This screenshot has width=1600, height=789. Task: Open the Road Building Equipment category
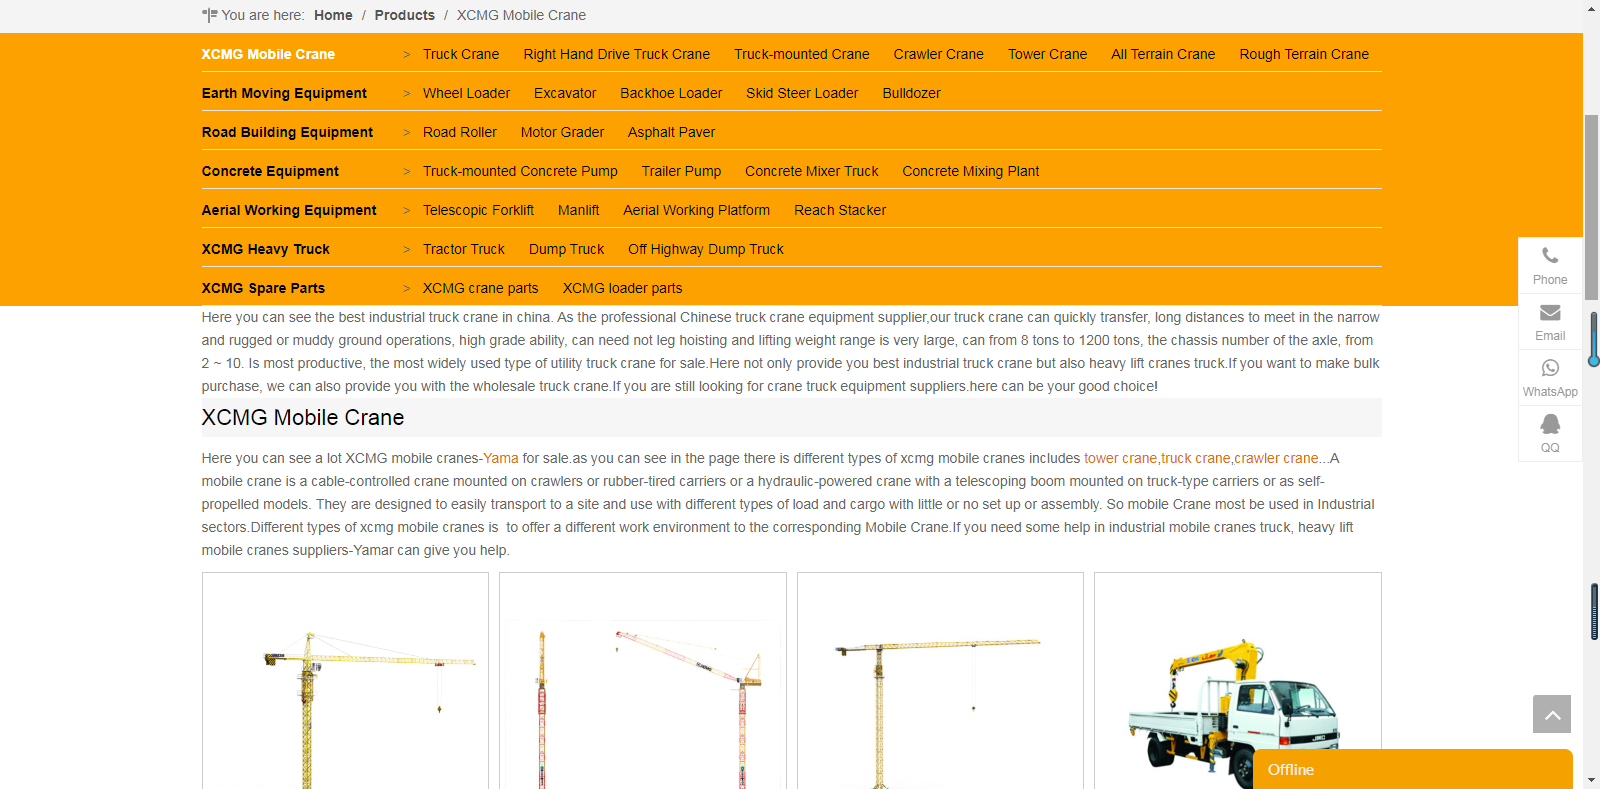287,132
